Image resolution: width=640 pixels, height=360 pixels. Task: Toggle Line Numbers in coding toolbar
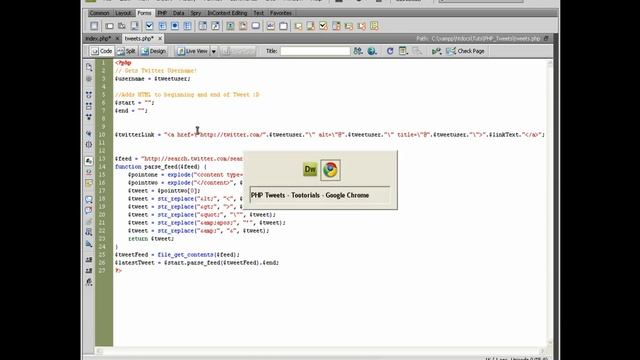tap(89, 161)
